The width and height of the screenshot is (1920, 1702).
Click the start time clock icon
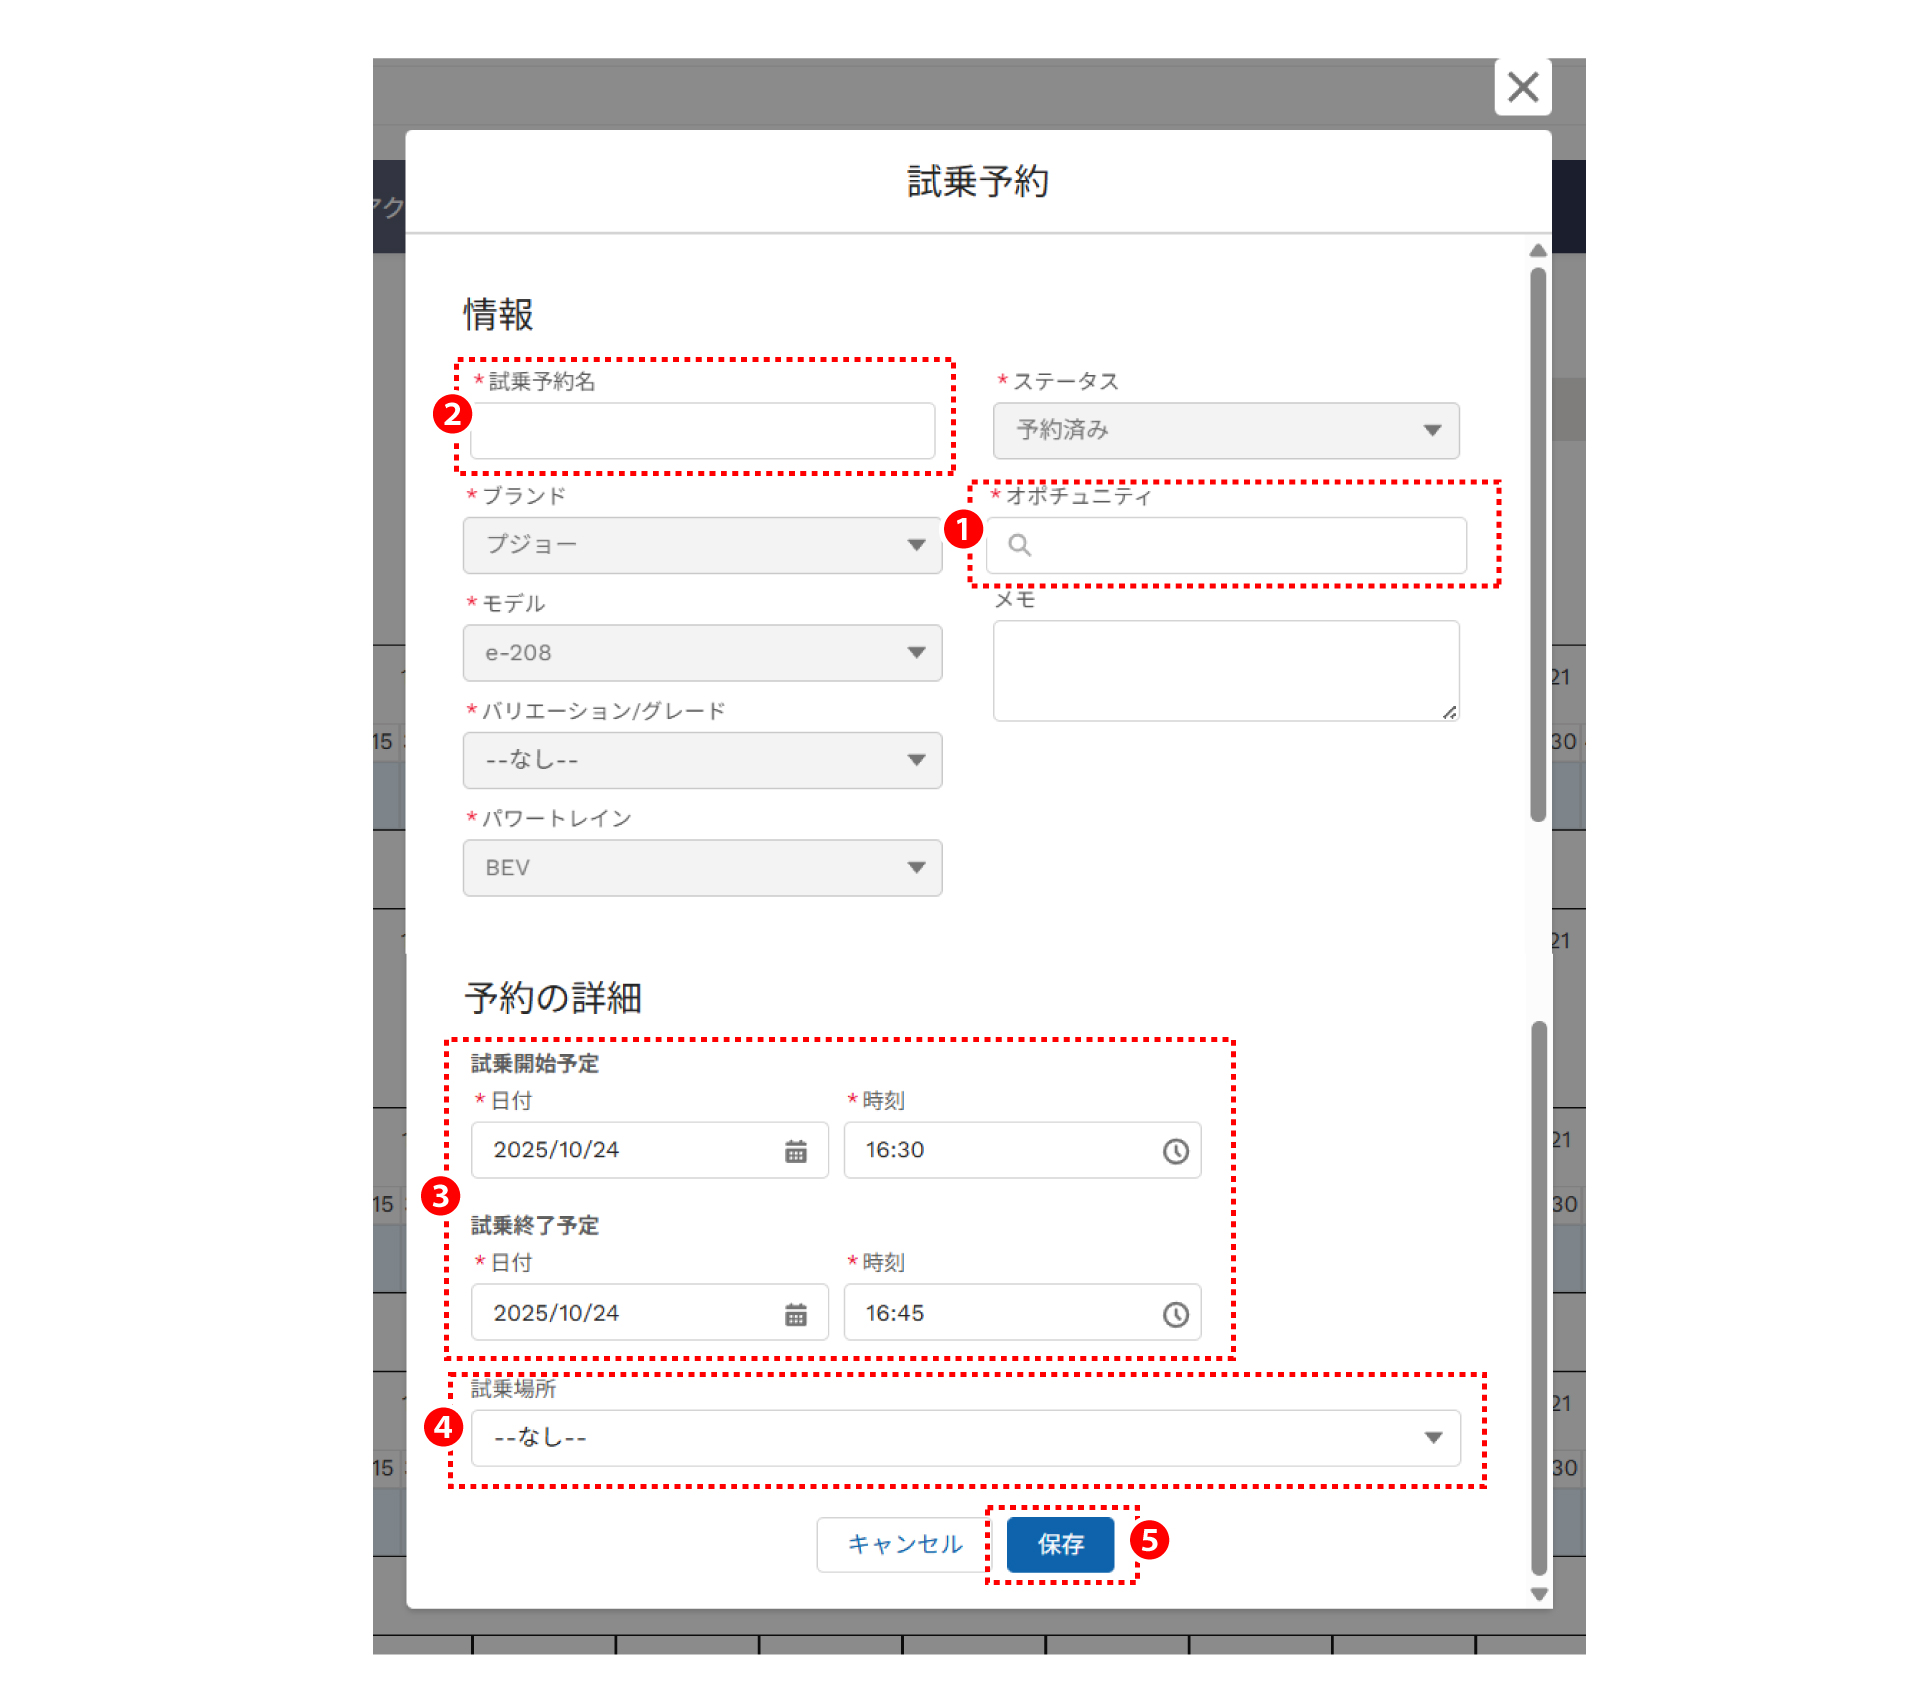(1175, 1151)
